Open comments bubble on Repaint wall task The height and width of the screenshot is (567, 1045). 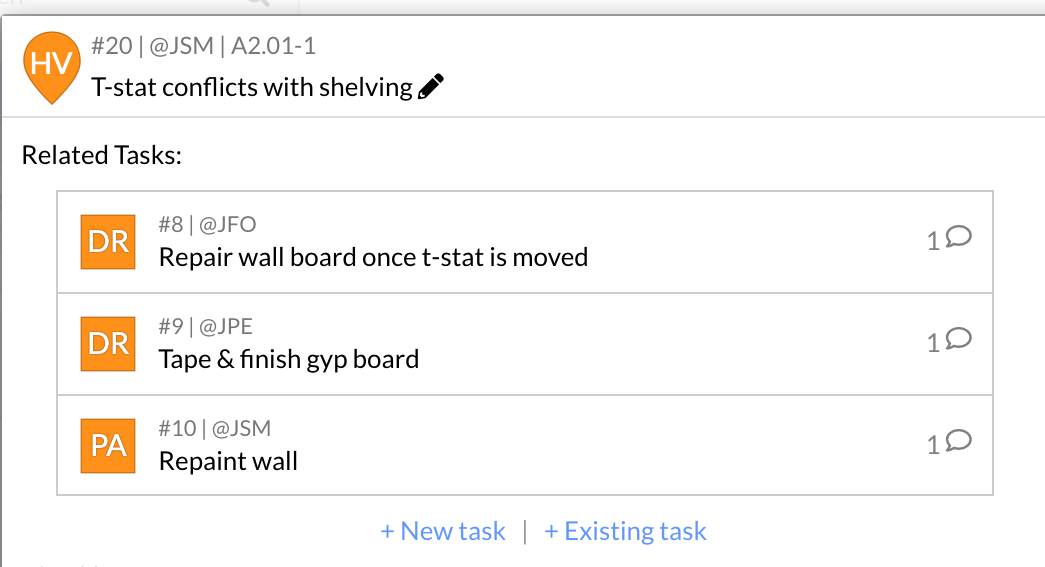pyautogui.click(x=958, y=440)
